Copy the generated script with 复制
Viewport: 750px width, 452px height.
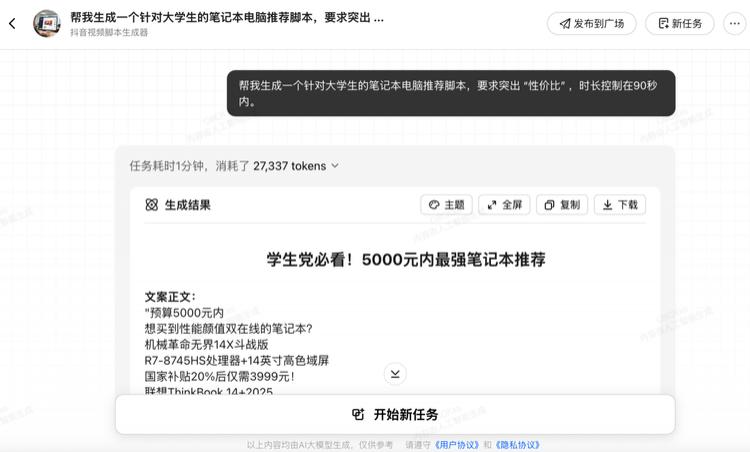[x=562, y=205]
